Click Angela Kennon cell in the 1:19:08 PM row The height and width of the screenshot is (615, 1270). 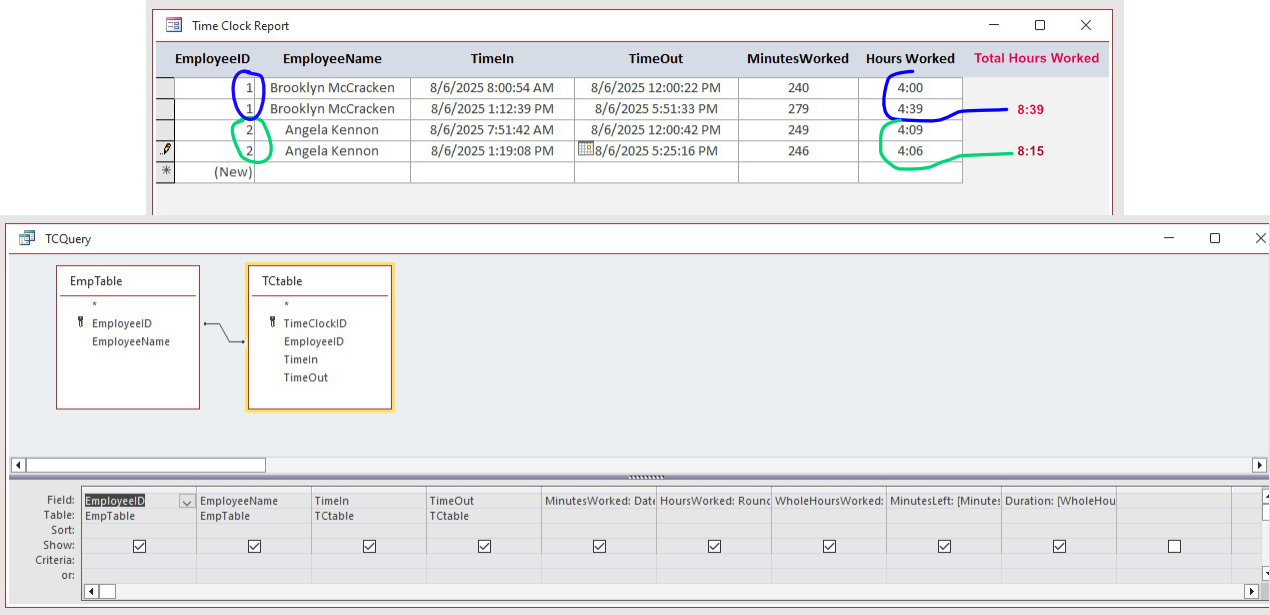tap(332, 150)
